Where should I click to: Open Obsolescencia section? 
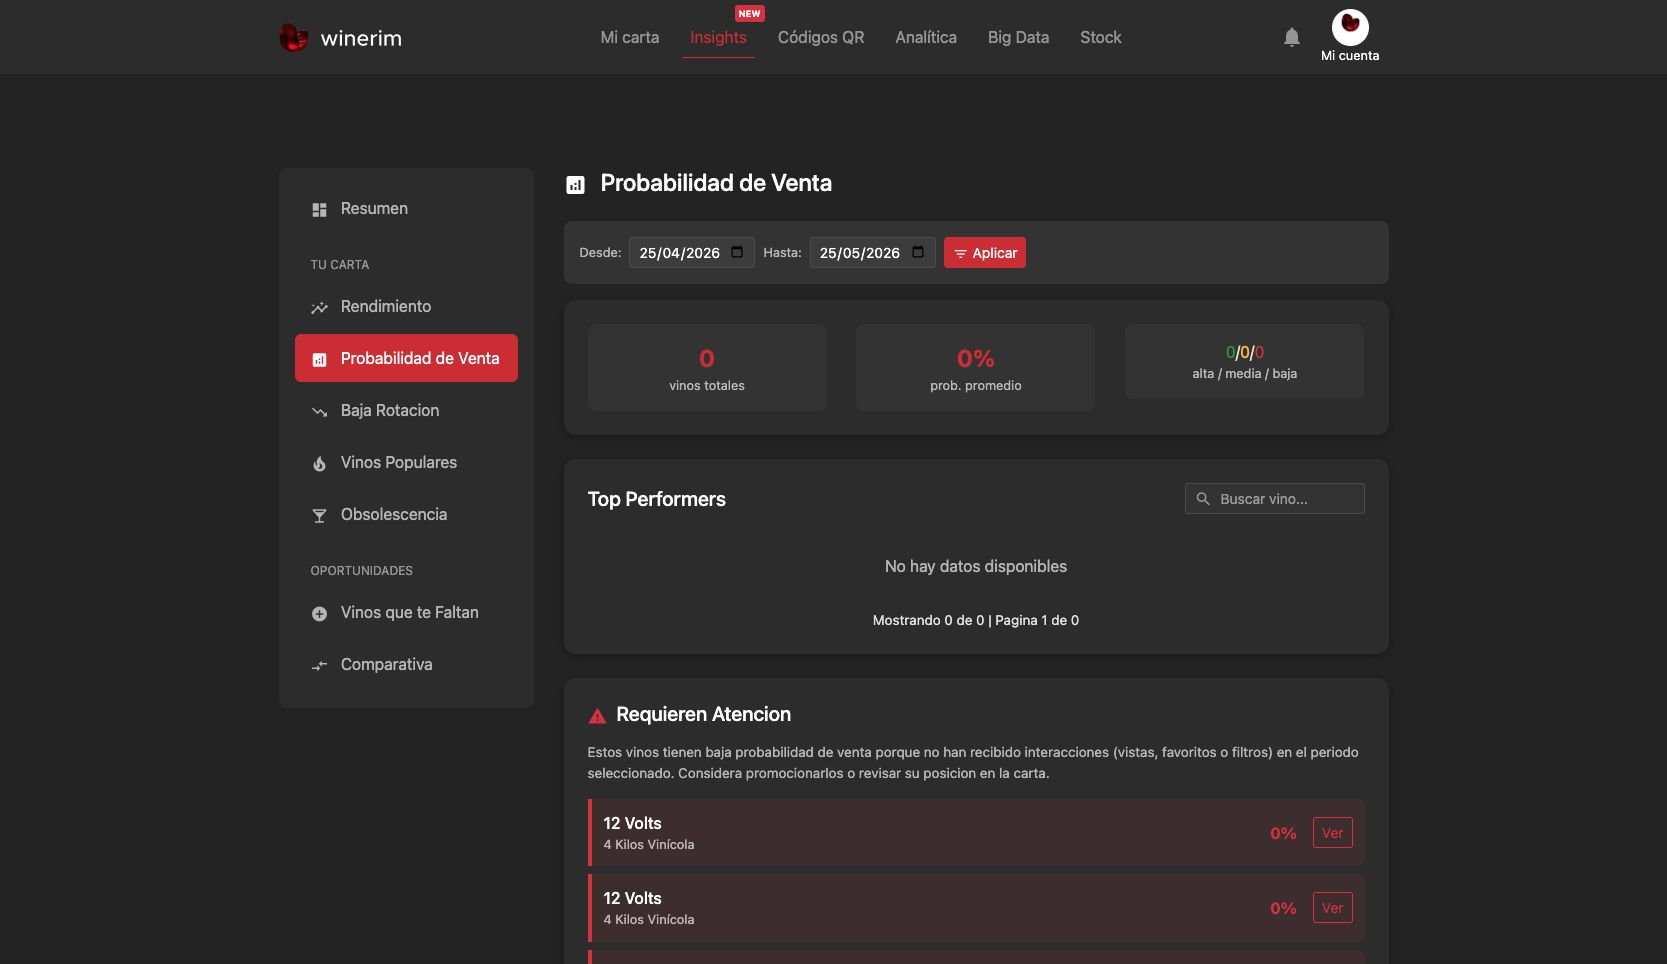click(x=406, y=514)
